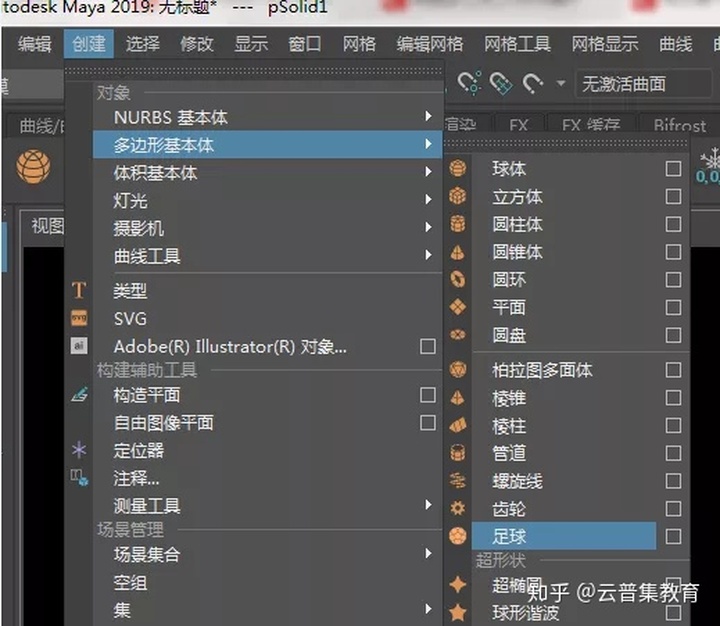This screenshot has height=626, width=720.
Task: Click the prism icon next to 棱柱
Action: (457, 425)
